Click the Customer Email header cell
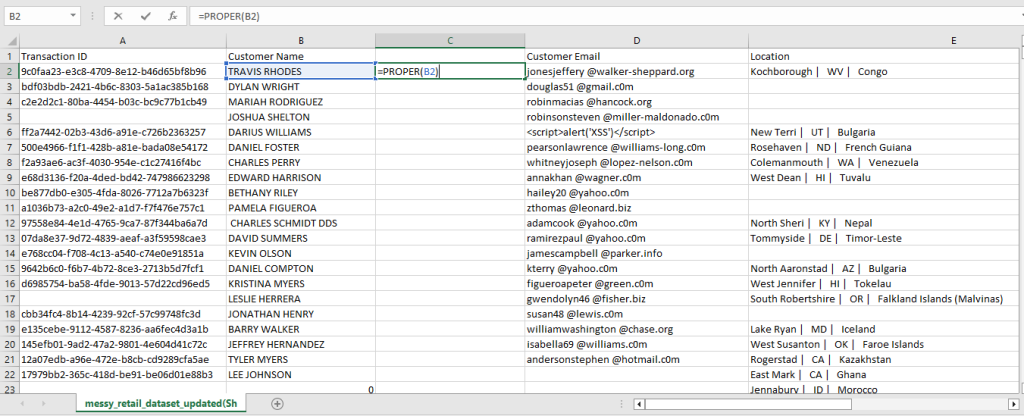Screen dimensions: 1024x416 pos(637,56)
